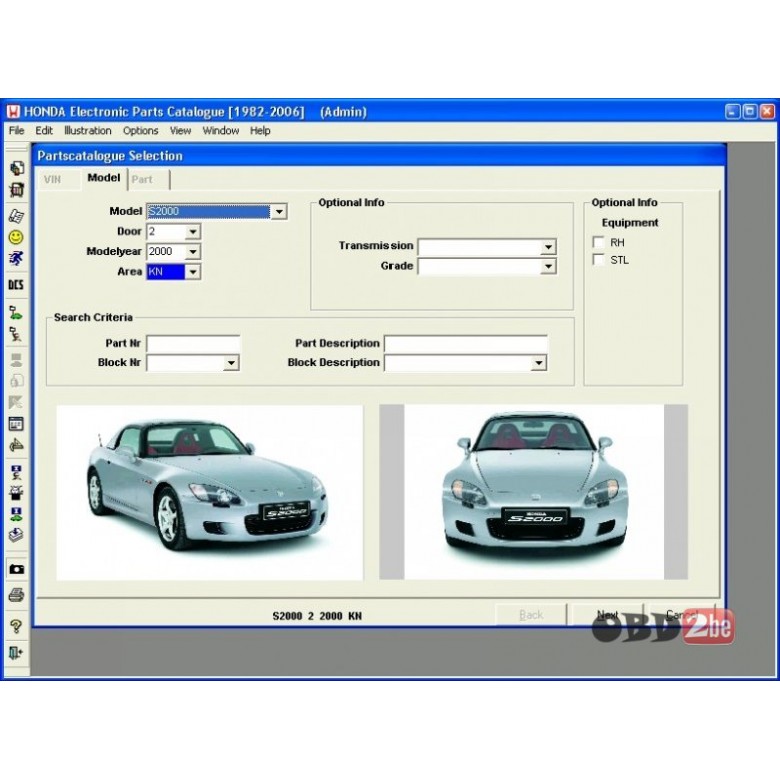The height and width of the screenshot is (780, 780).
Task: Expand the Block Description dropdown
Action: (x=538, y=363)
